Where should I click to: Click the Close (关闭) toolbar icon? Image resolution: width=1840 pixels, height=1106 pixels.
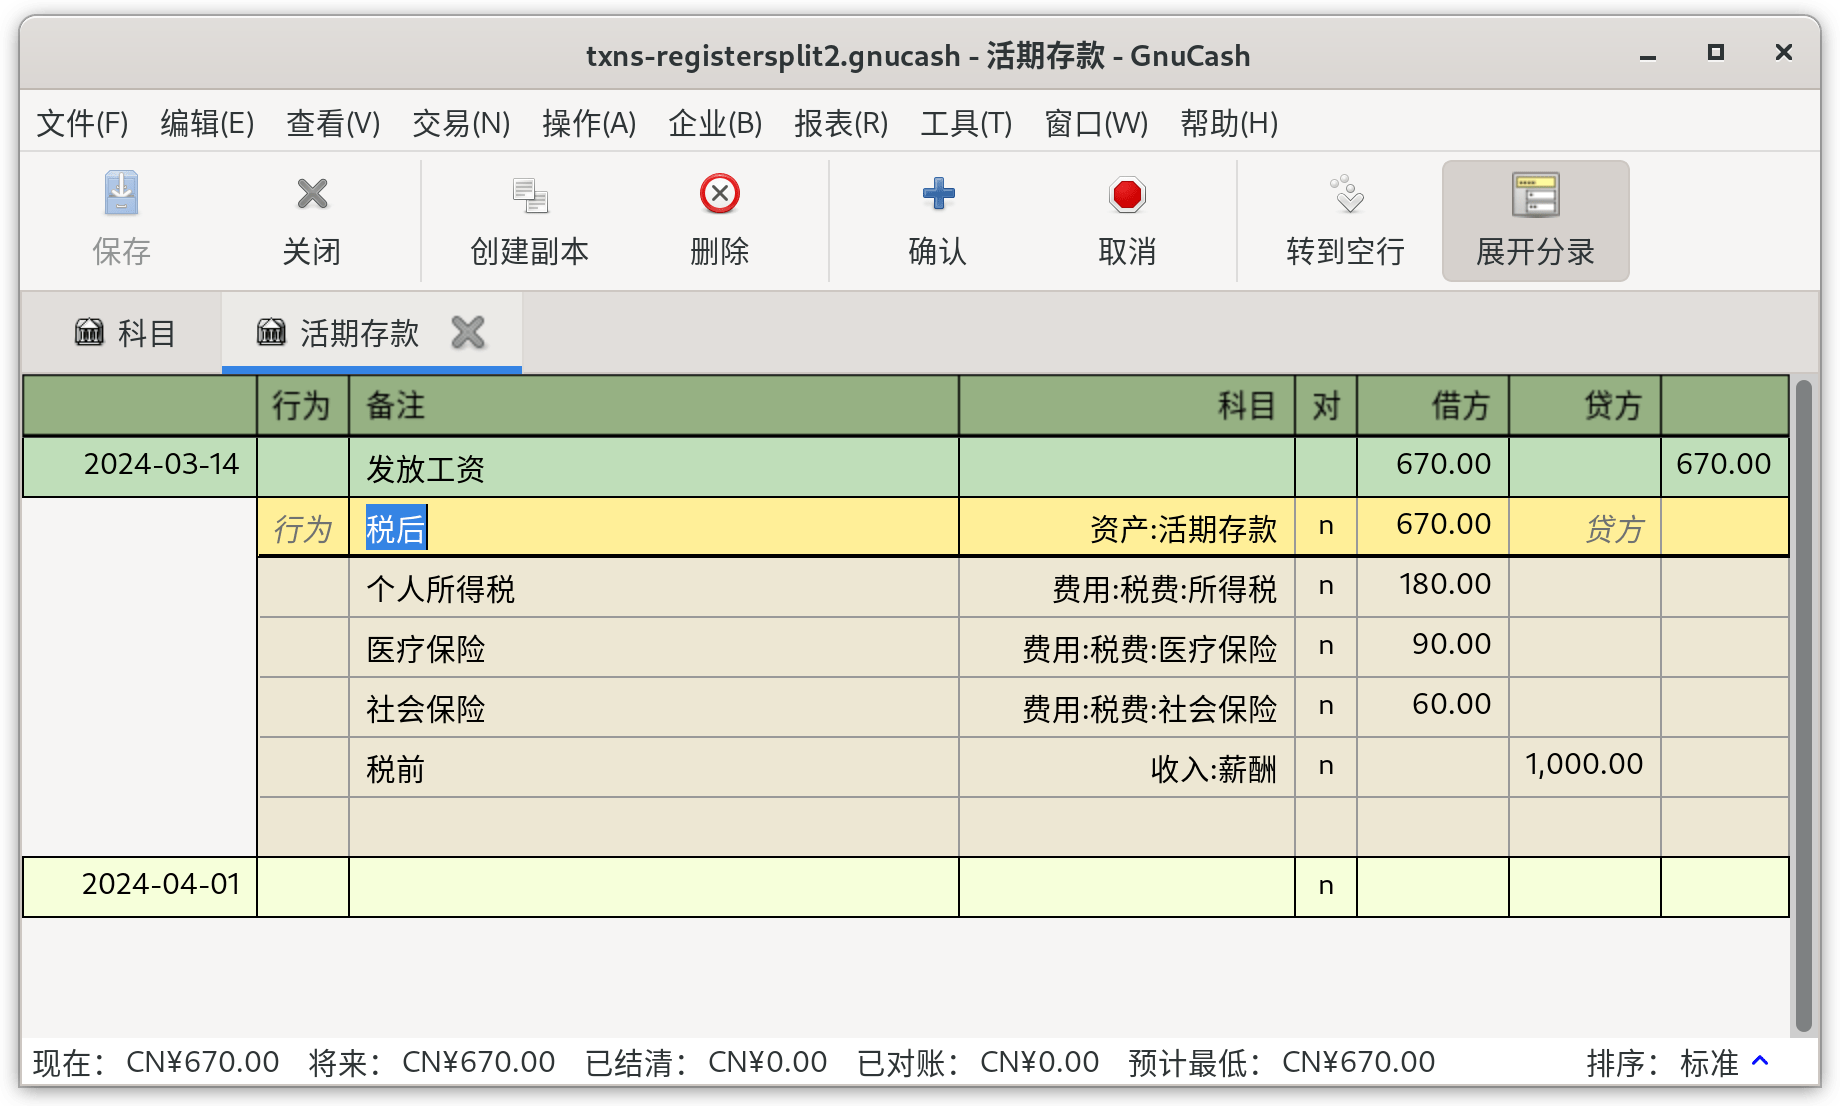(312, 195)
